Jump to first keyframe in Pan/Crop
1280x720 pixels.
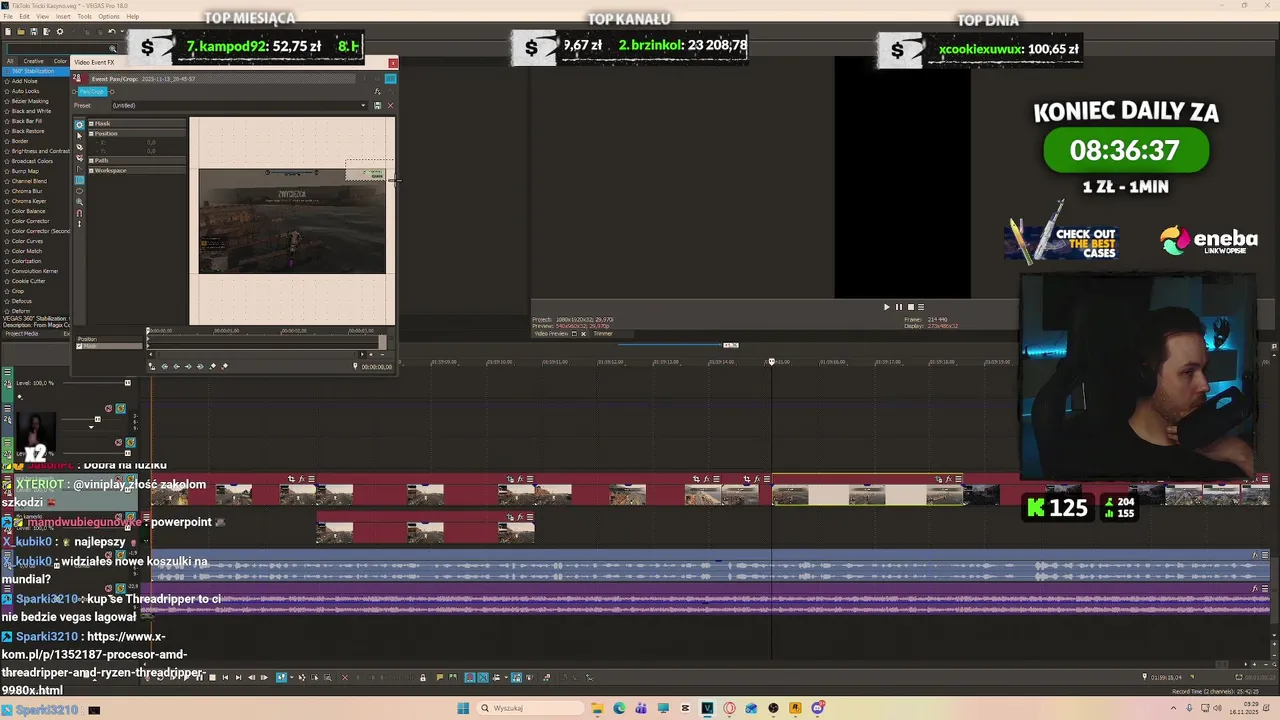coord(165,366)
